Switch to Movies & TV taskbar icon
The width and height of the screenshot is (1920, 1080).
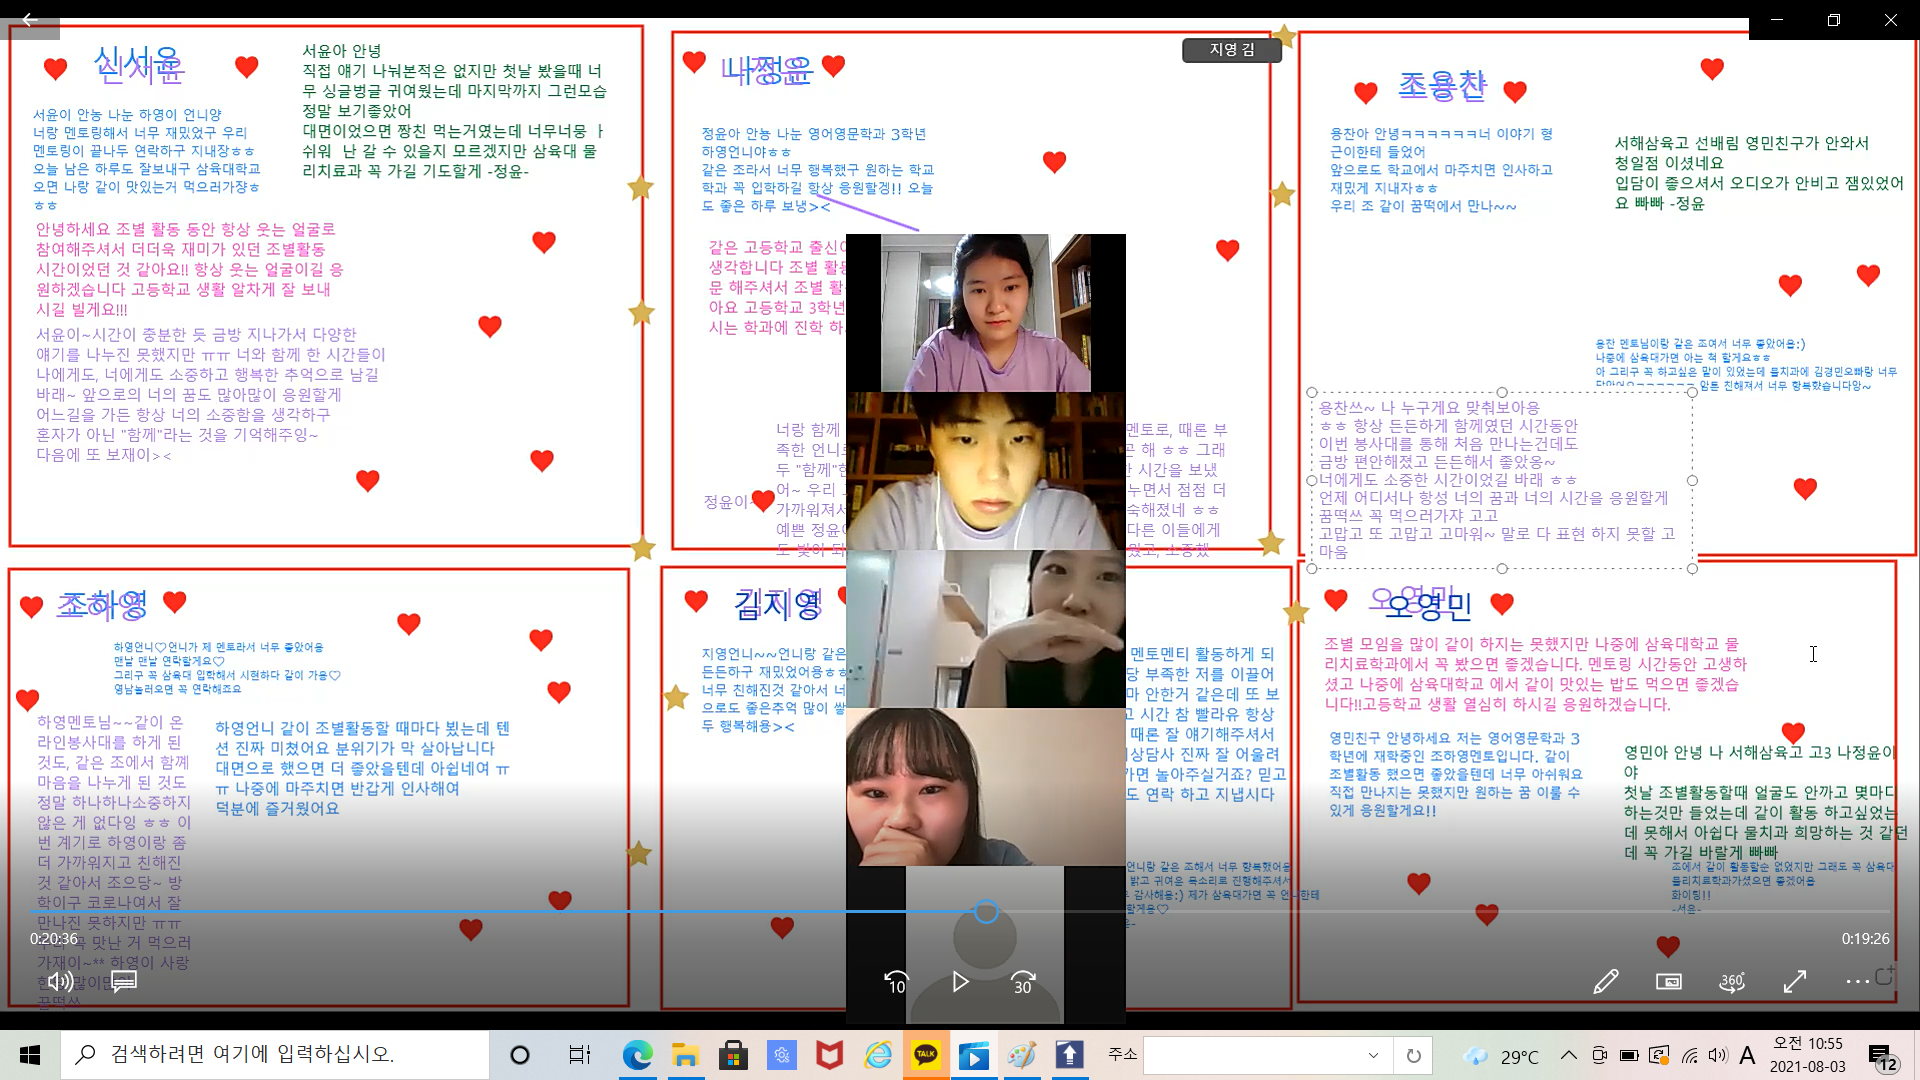coord(974,1055)
